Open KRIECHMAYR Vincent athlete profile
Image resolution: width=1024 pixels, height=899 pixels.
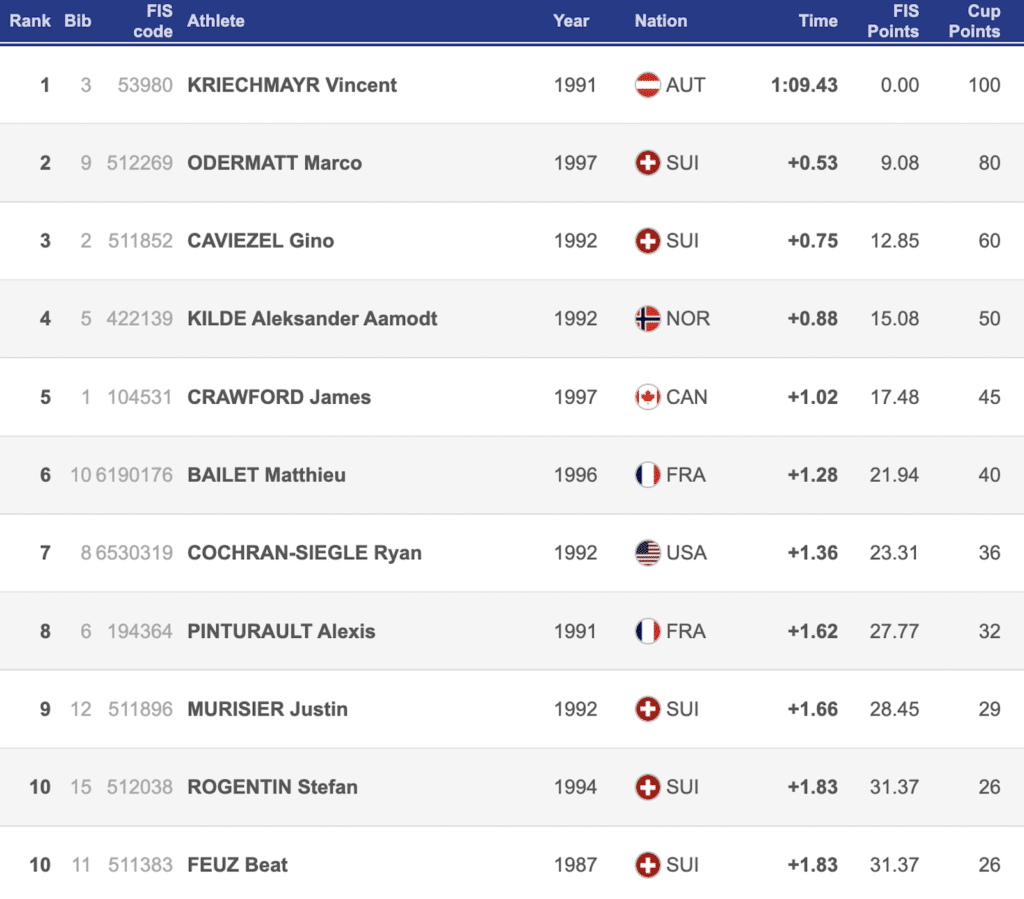click(292, 85)
